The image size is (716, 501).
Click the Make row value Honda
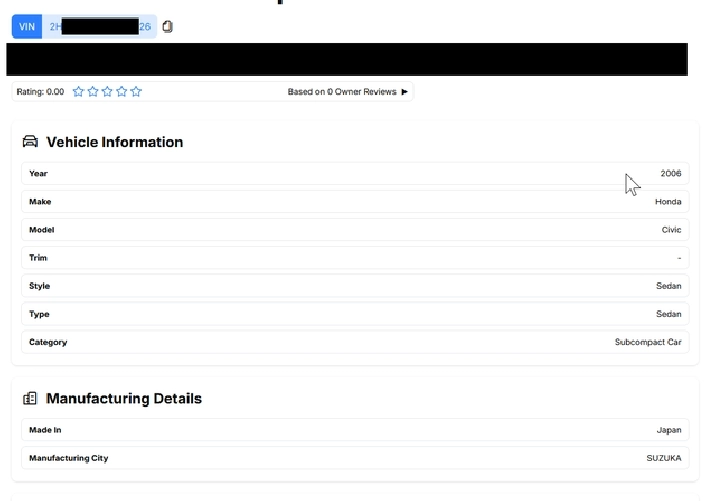[x=668, y=202]
